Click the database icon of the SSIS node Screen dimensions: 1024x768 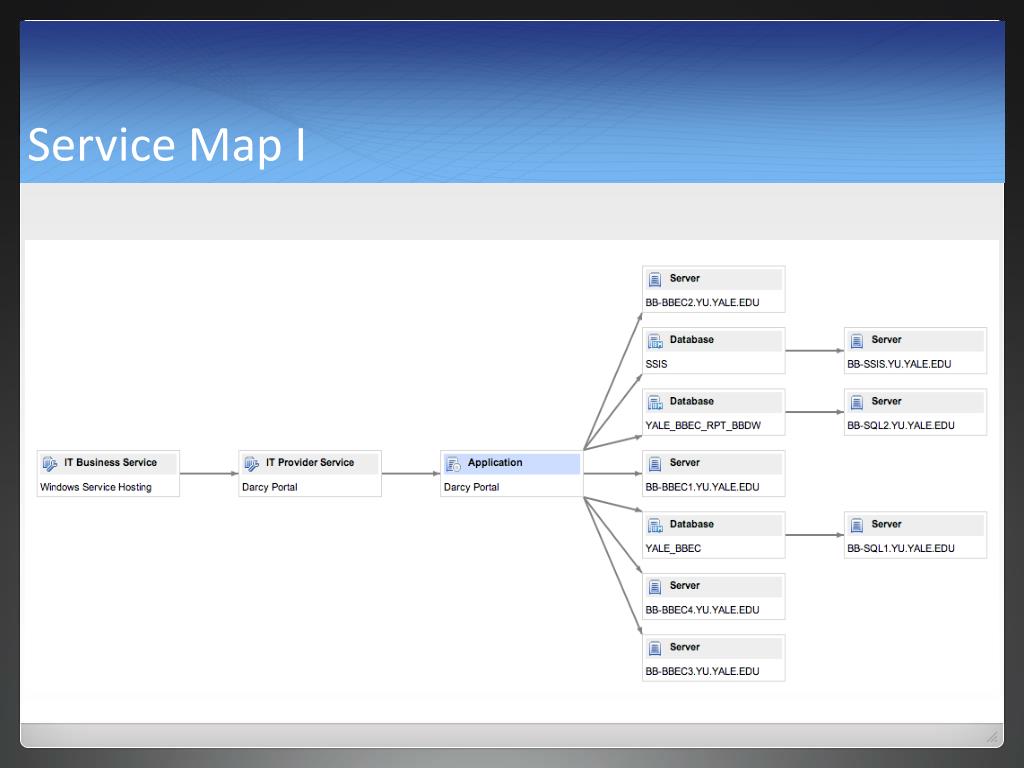point(655,341)
